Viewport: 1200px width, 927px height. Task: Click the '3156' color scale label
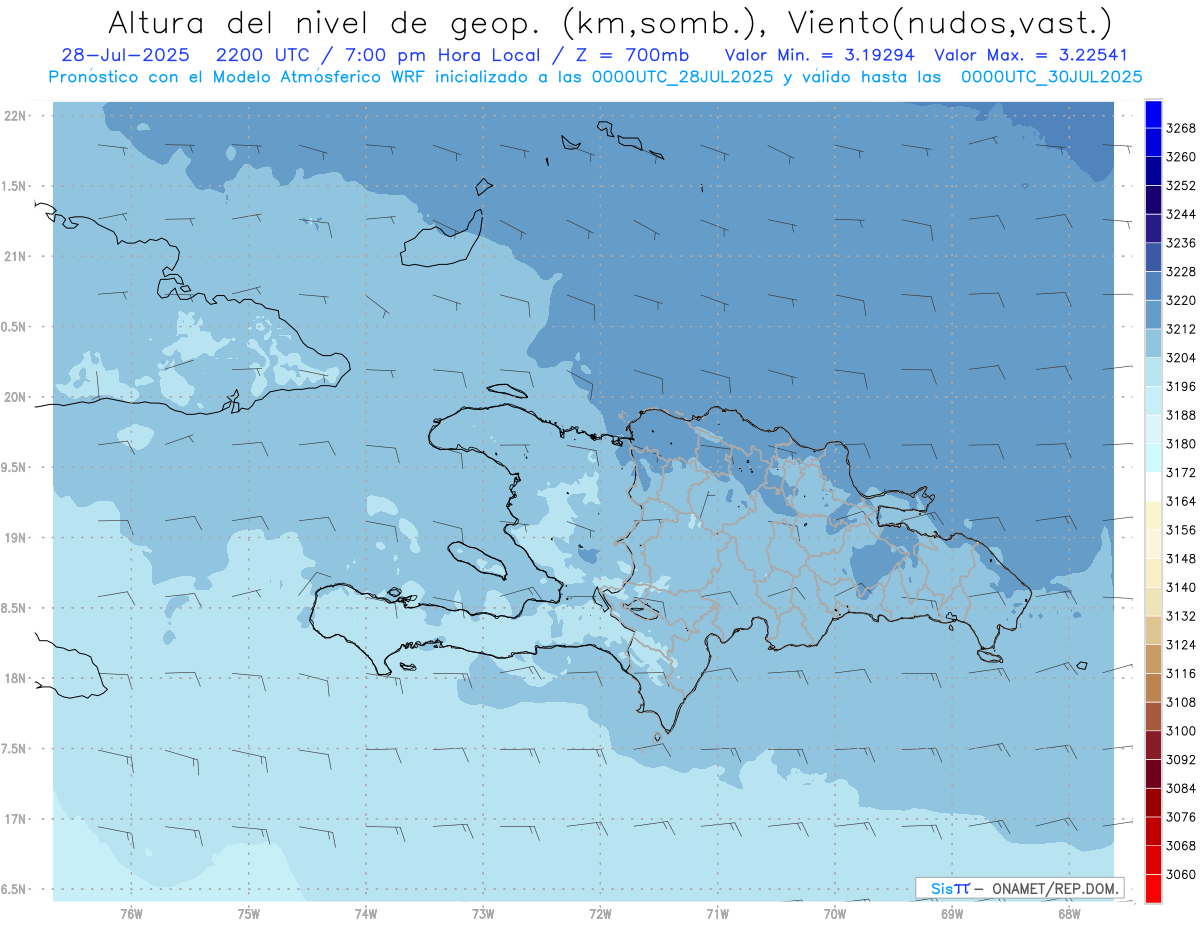pos(1181,530)
